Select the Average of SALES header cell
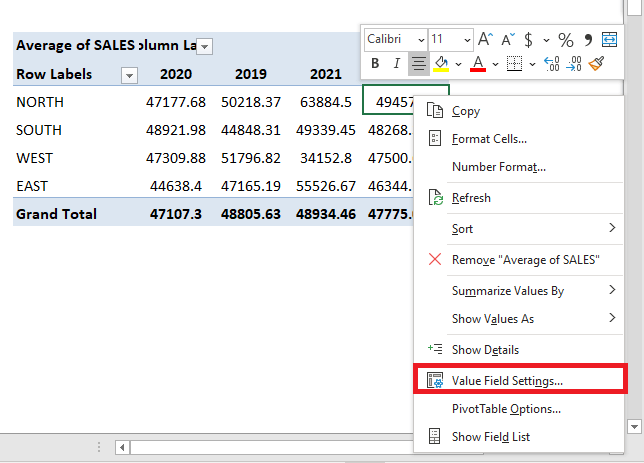644x463 pixels. point(75,45)
